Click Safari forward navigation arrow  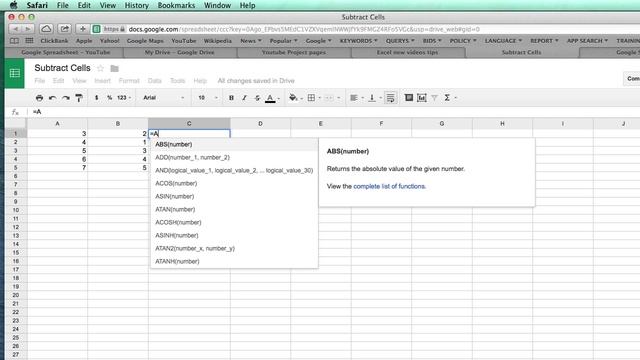point(28,29)
